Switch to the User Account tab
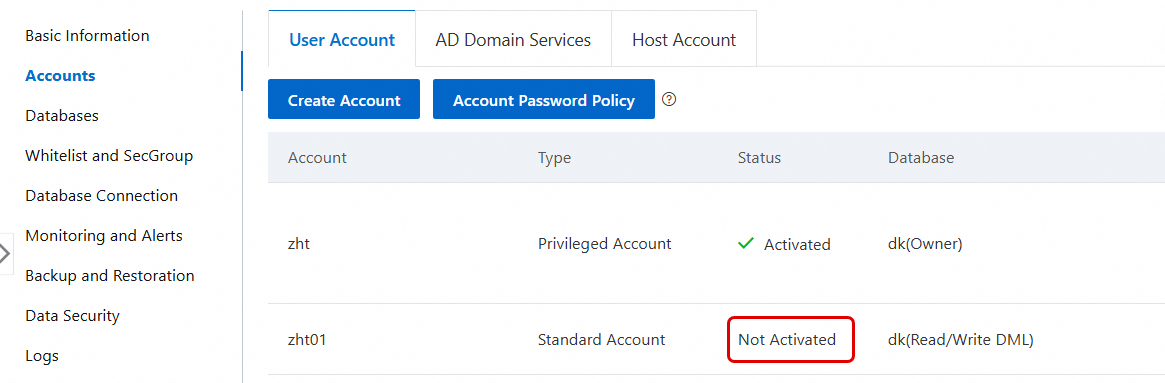This screenshot has width=1165, height=383. (342, 39)
